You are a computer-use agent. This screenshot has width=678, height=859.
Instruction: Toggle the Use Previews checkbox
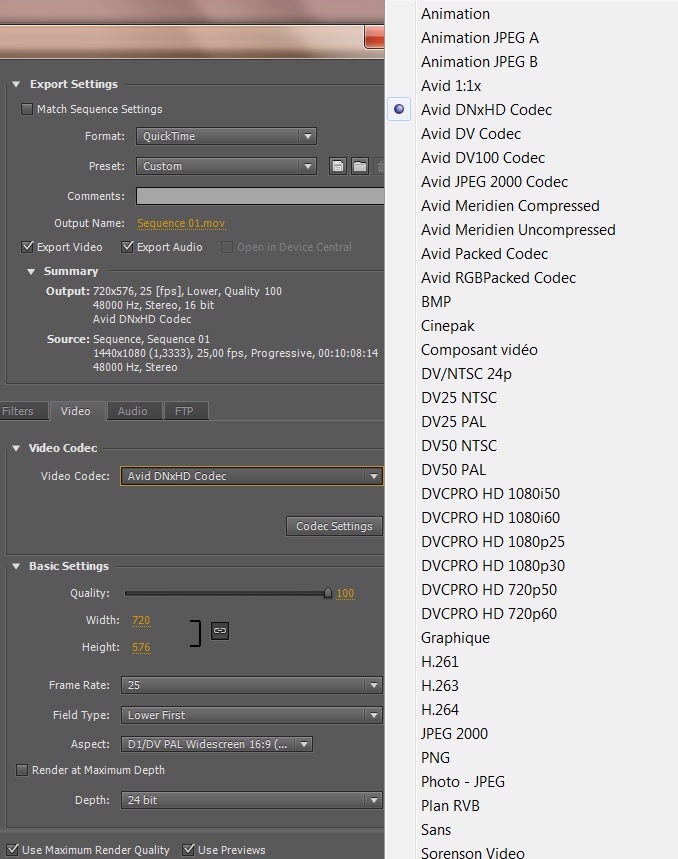[x=188, y=850]
